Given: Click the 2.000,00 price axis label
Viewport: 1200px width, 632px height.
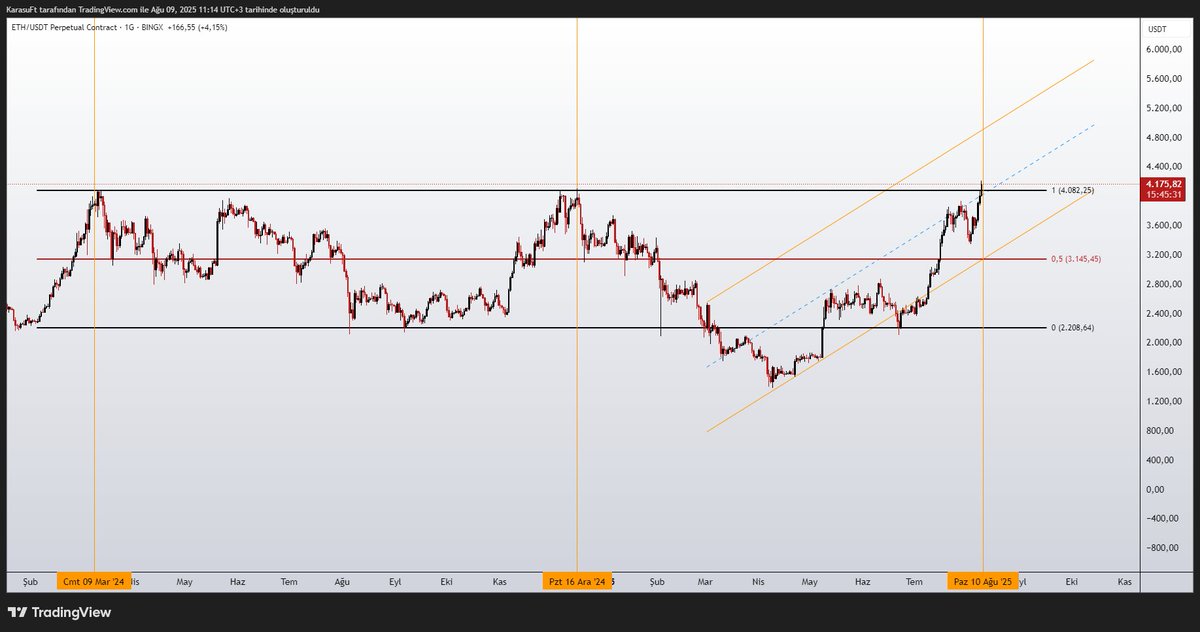Looking at the screenshot, I should [1164, 343].
